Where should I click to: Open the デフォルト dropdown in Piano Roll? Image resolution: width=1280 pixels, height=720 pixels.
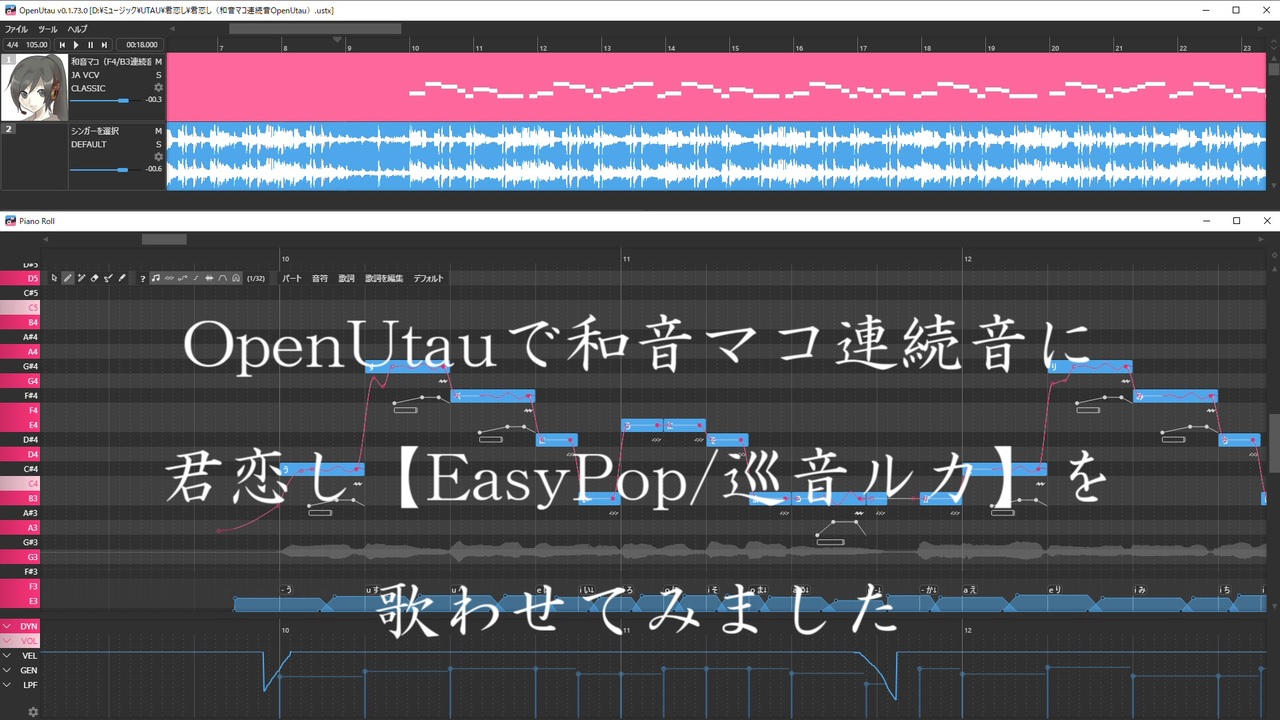pyautogui.click(x=428, y=278)
